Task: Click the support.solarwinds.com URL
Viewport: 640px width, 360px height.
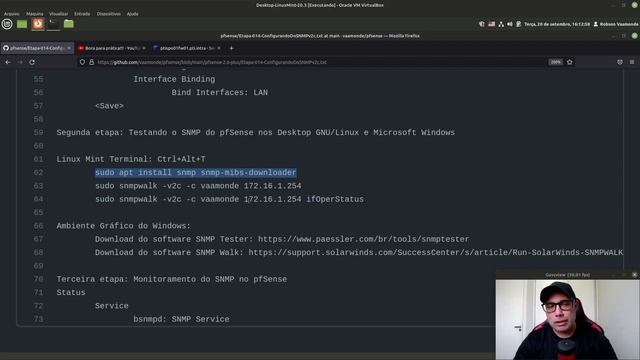Action: point(436,253)
